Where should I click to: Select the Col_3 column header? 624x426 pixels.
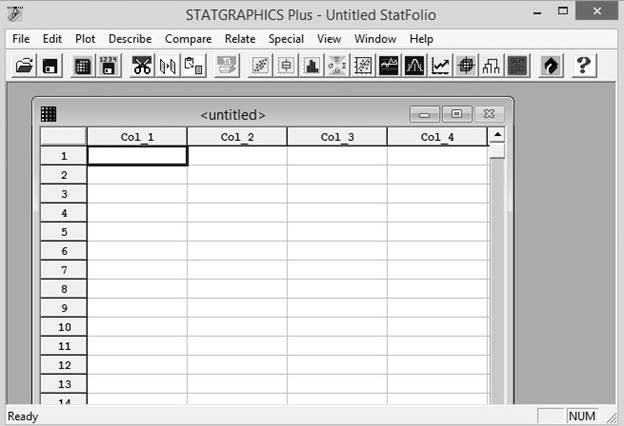337,137
